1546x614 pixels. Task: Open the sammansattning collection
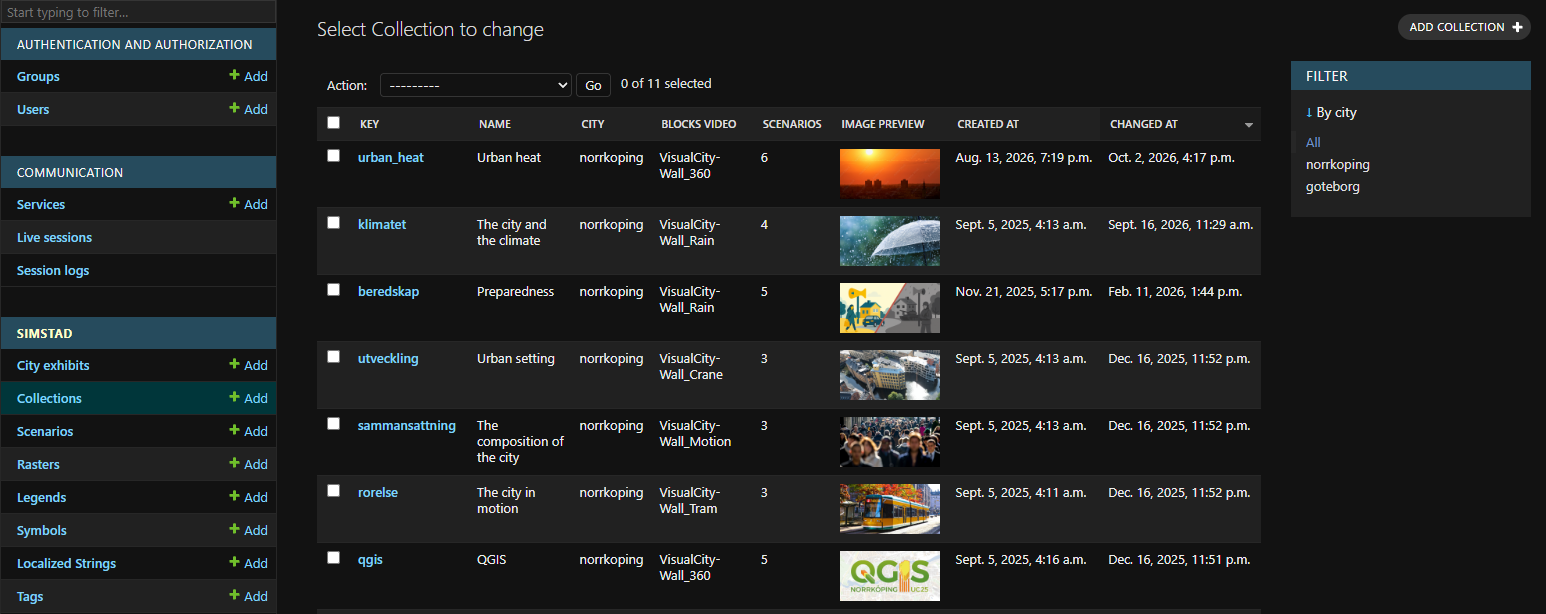[x=407, y=425]
